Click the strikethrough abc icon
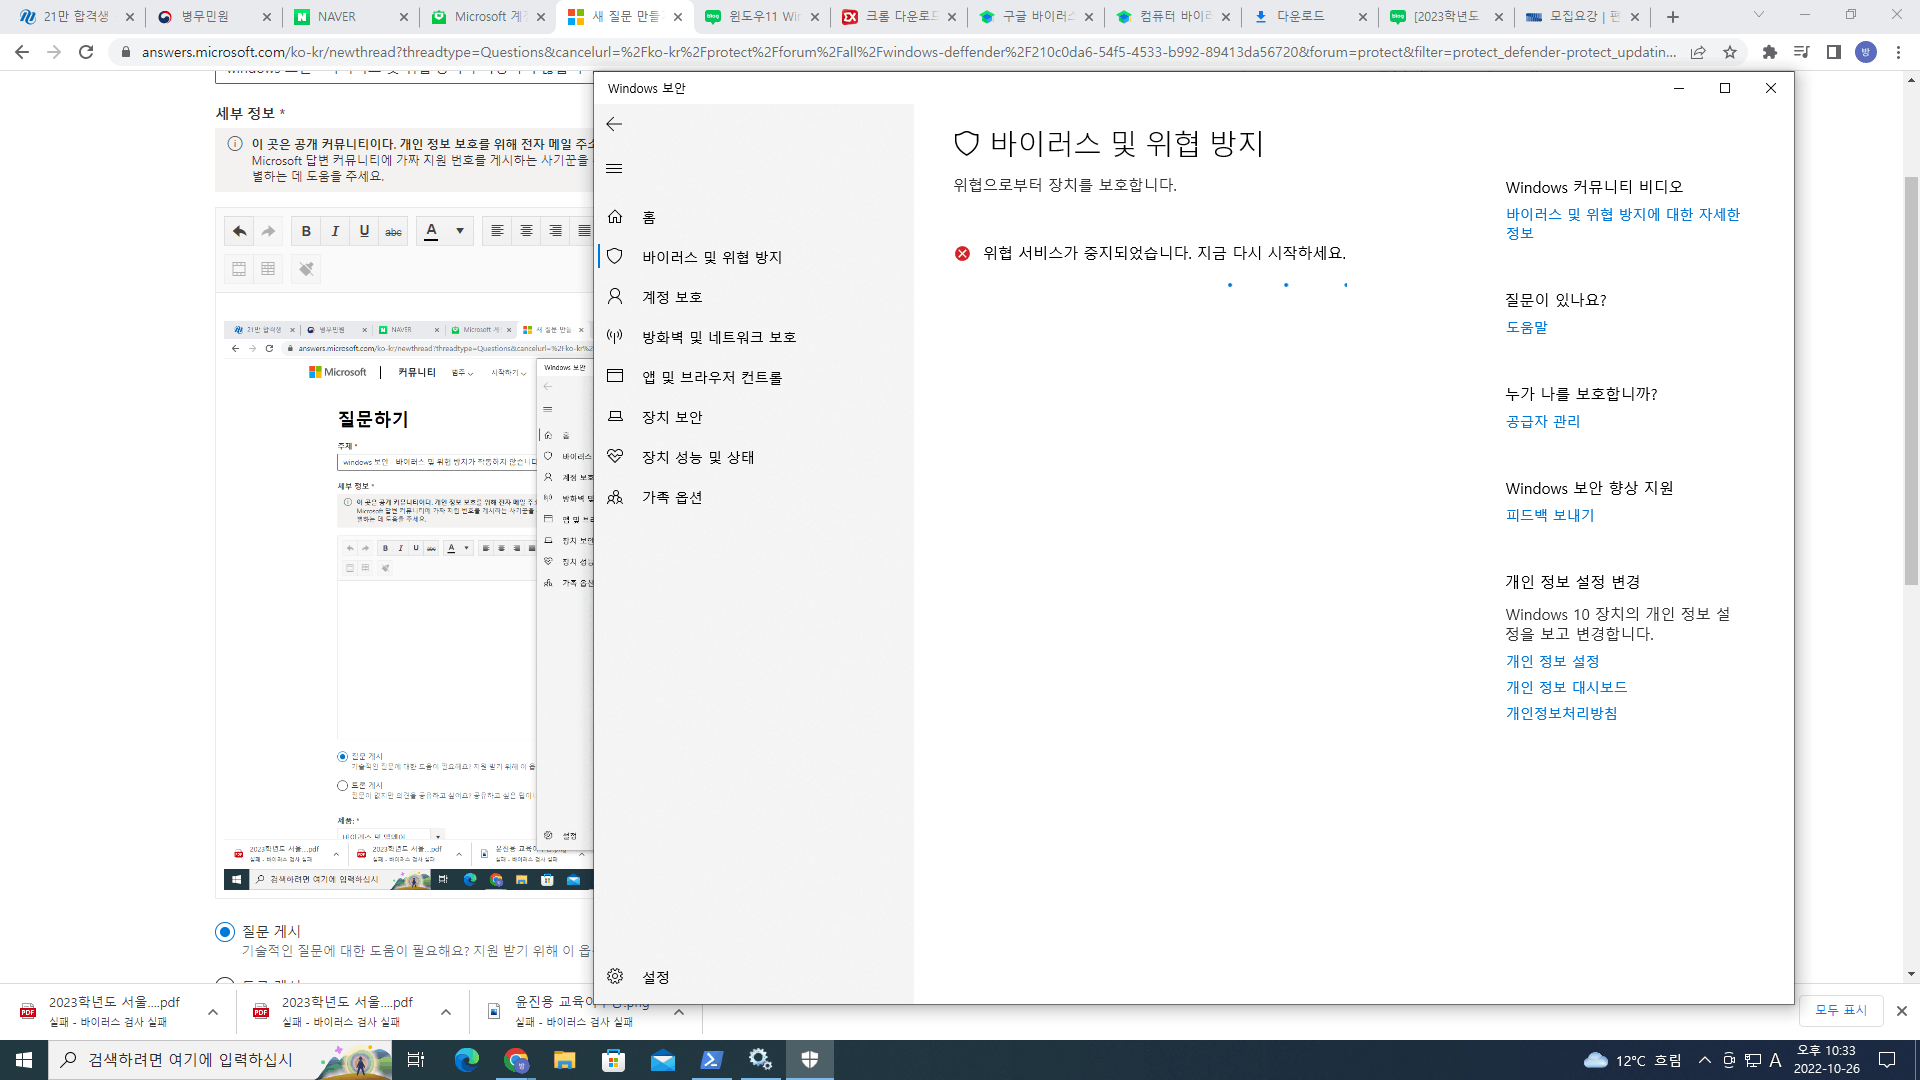The image size is (1920, 1080). 393,231
